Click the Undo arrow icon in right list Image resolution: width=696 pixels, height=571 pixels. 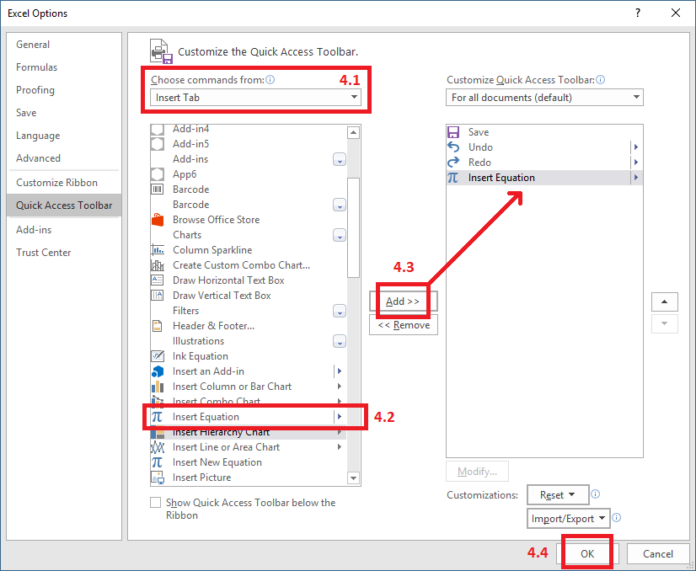[453, 147]
